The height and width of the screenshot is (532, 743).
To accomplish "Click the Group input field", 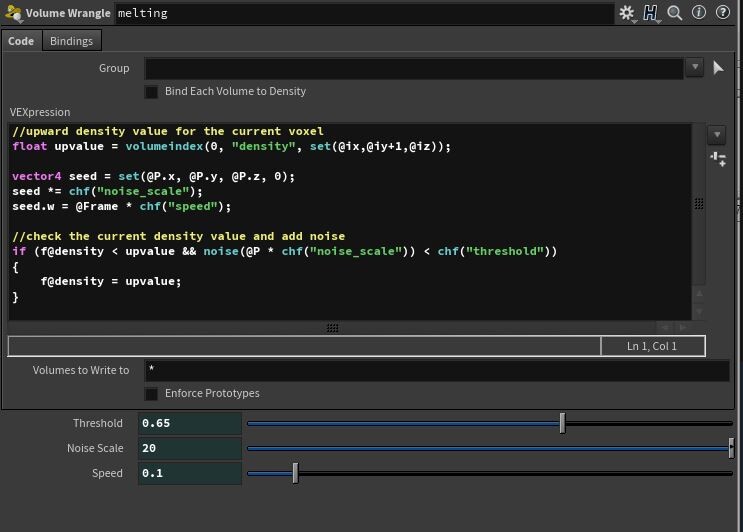I will (414, 68).
